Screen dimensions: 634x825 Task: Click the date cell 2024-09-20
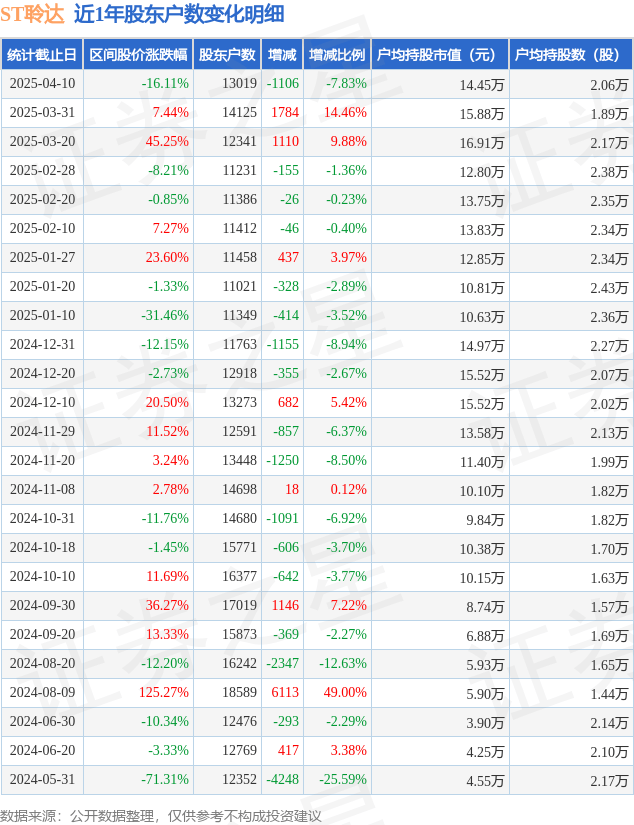43,633
